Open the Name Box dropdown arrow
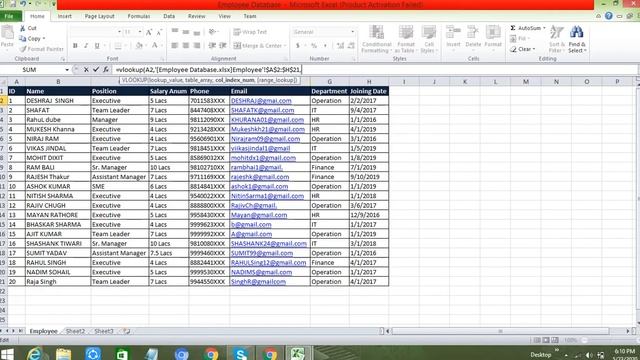The image size is (640, 360). coord(67,70)
